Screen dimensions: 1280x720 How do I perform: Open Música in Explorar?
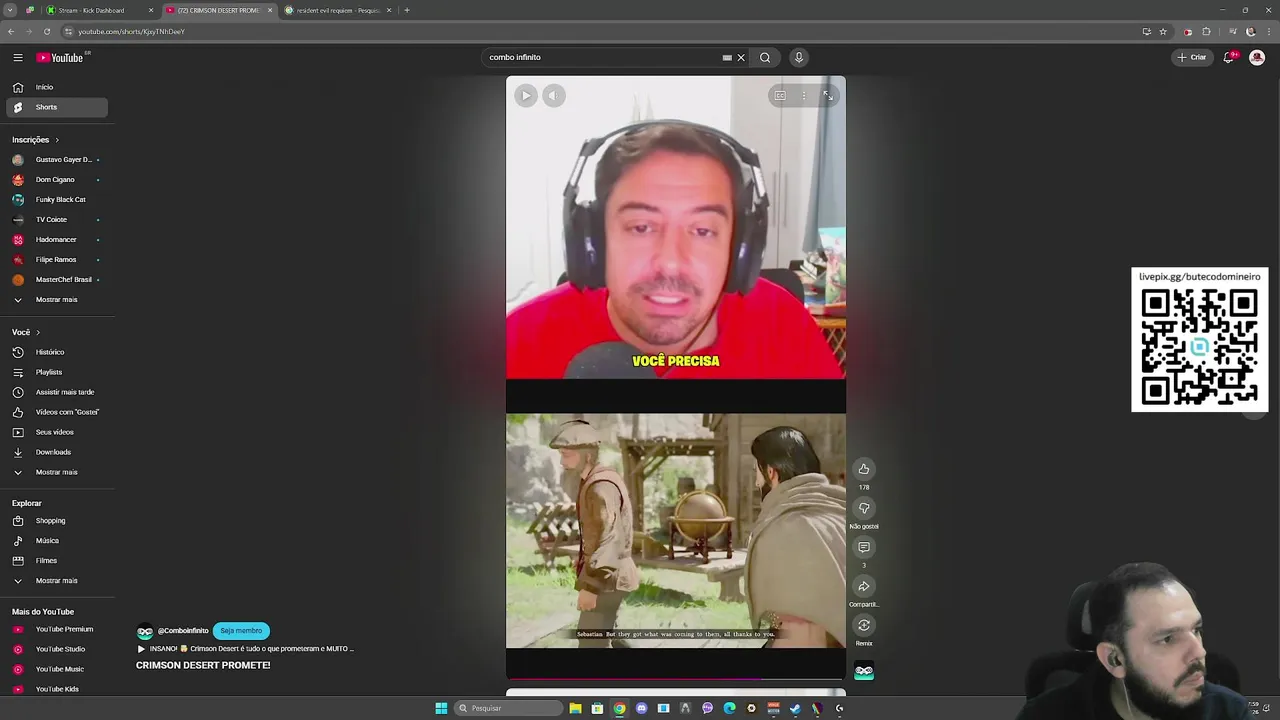(x=58, y=541)
